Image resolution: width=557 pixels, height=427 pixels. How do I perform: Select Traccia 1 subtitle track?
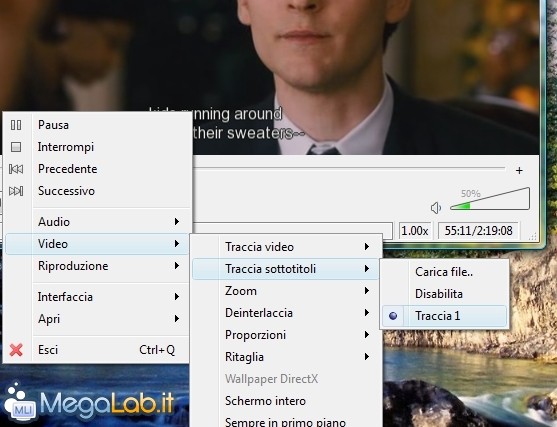[x=444, y=316]
